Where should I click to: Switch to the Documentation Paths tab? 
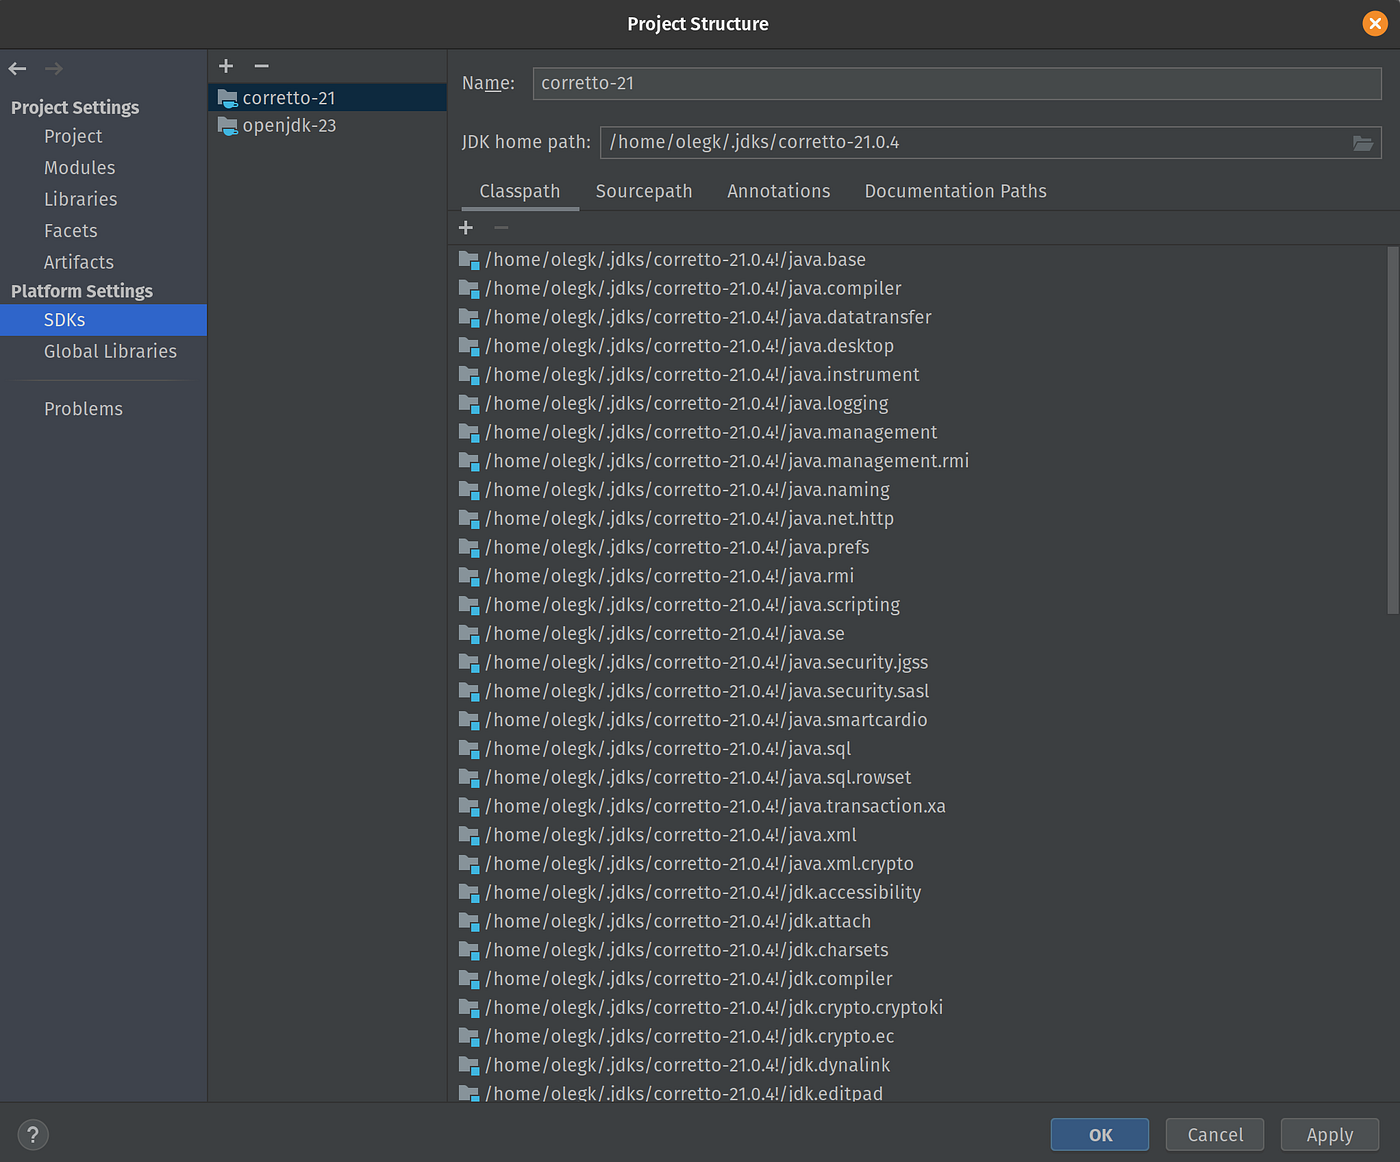(956, 191)
